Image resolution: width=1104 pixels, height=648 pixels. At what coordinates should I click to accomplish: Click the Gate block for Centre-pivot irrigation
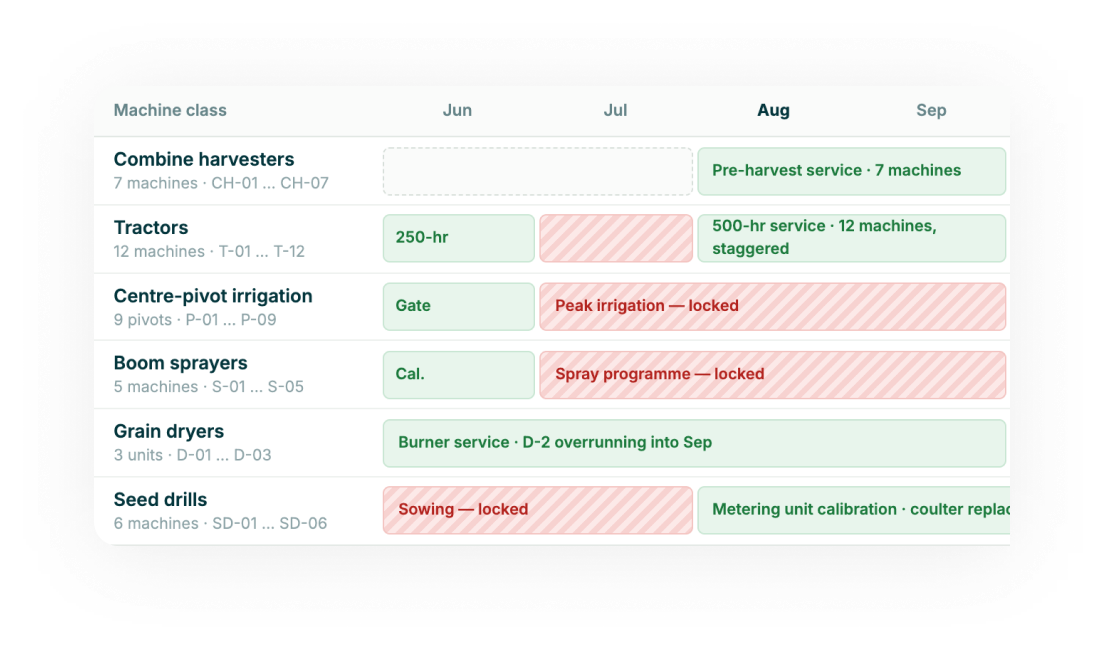(x=458, y=306)
